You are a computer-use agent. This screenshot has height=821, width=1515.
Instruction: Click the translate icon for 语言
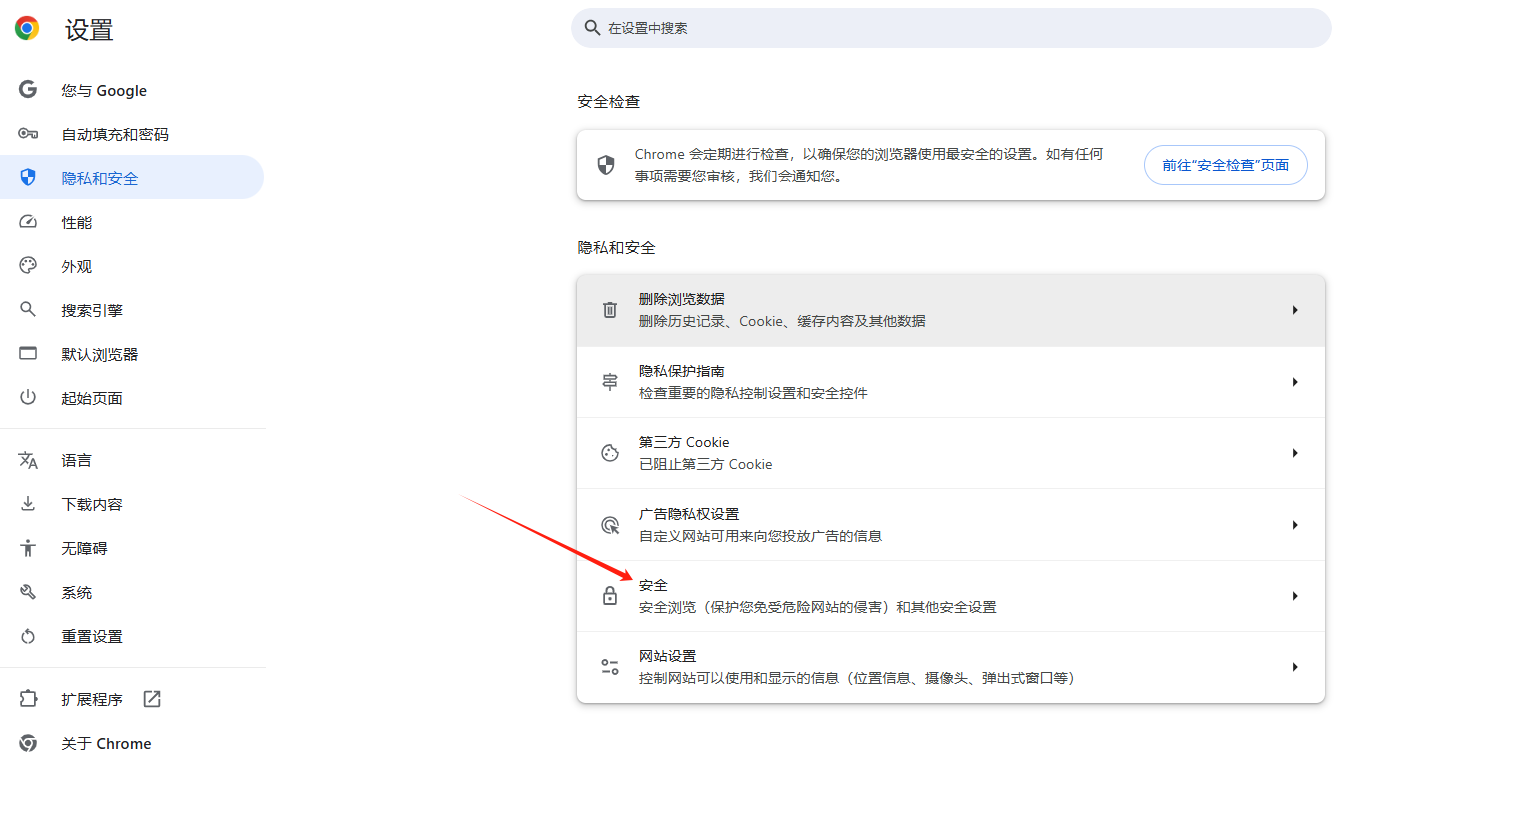28,460
